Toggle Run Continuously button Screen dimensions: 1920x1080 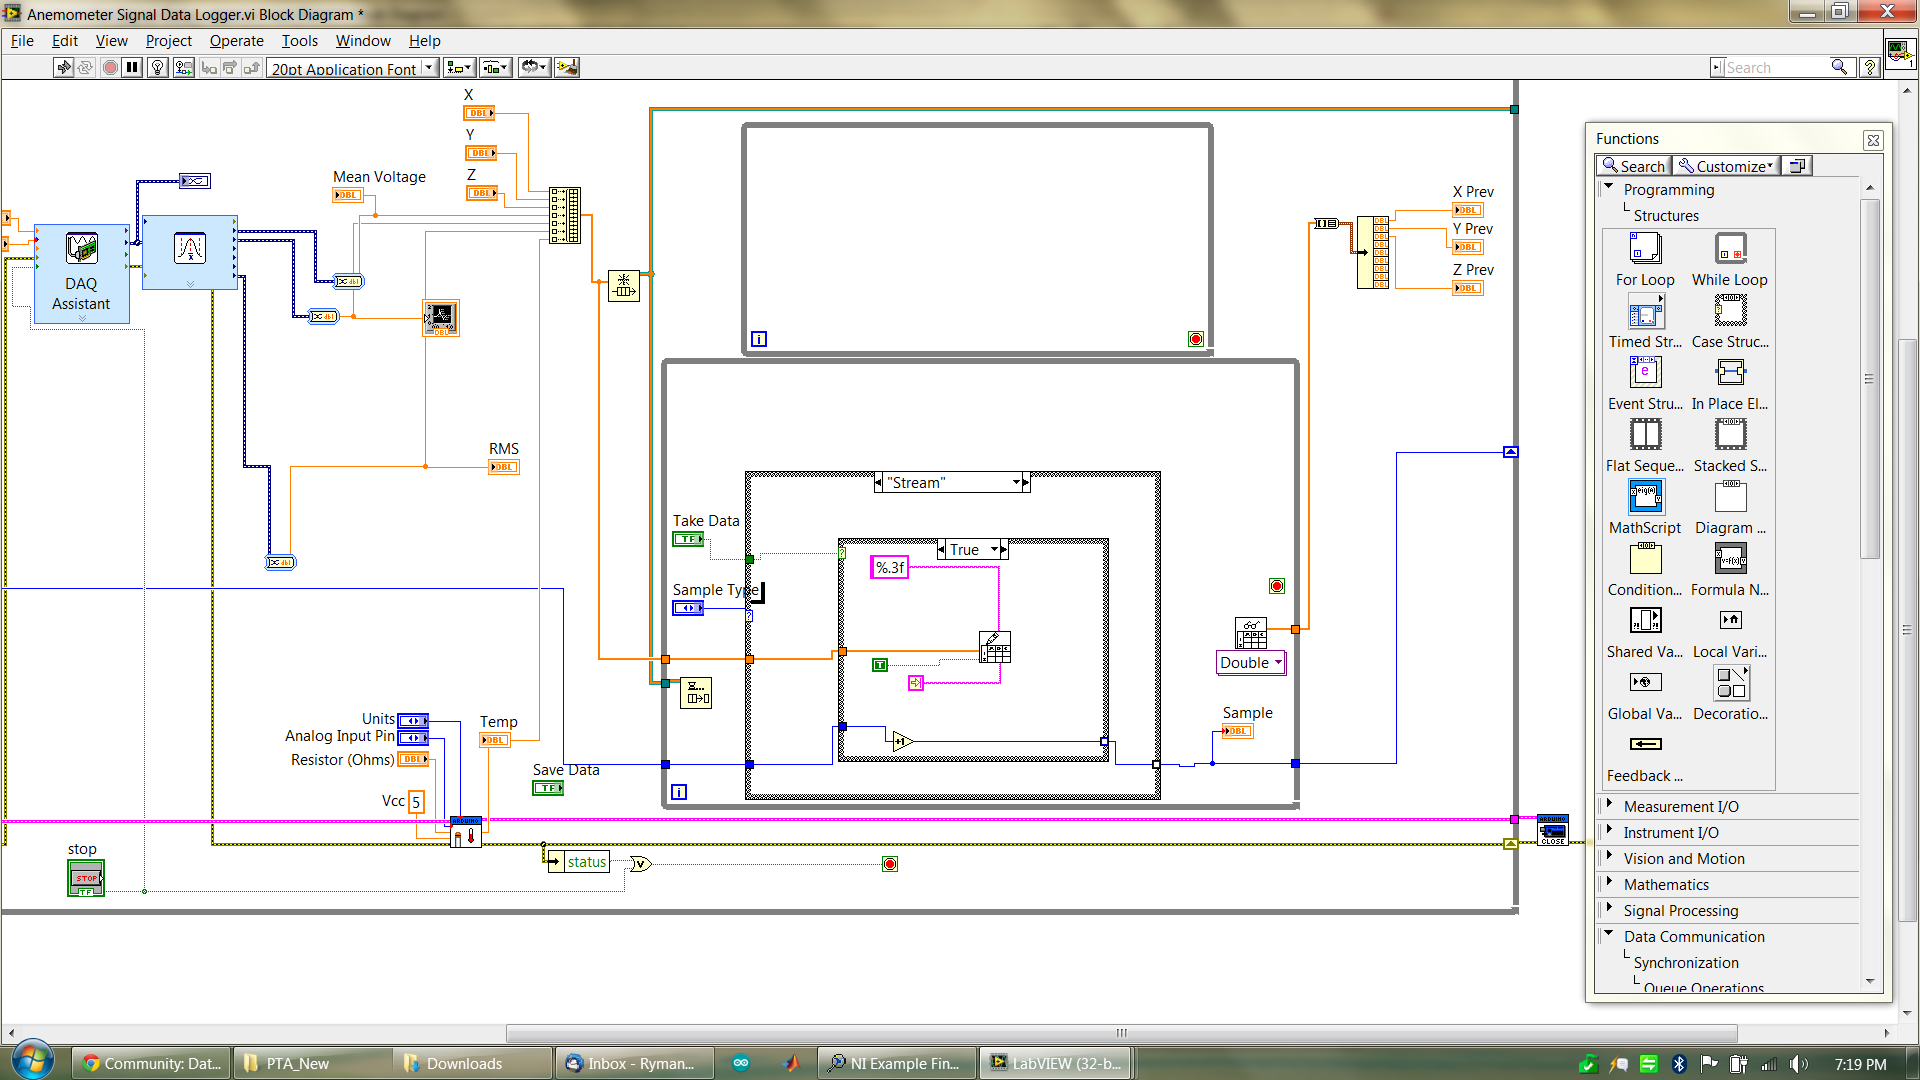[86, 67]
